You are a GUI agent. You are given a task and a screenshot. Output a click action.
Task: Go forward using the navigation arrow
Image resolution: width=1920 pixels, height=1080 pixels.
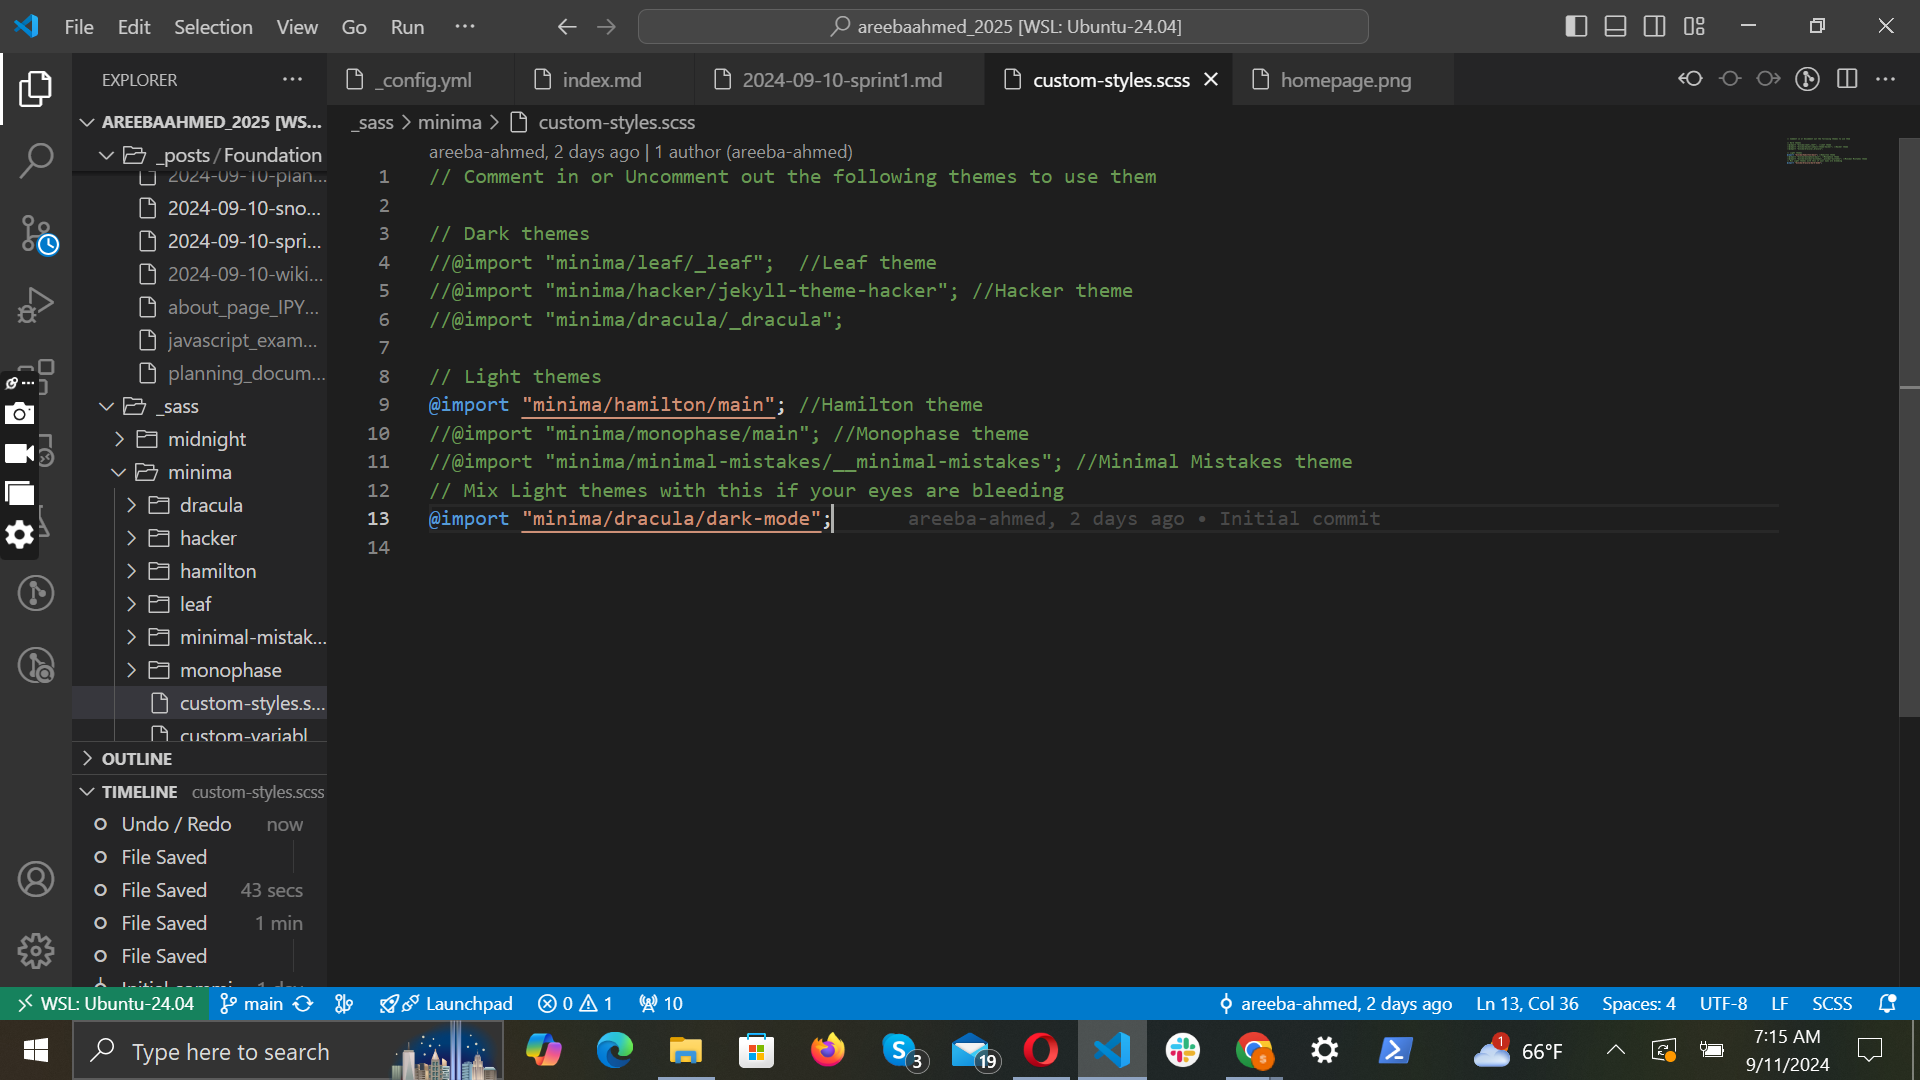coord(607,27)
